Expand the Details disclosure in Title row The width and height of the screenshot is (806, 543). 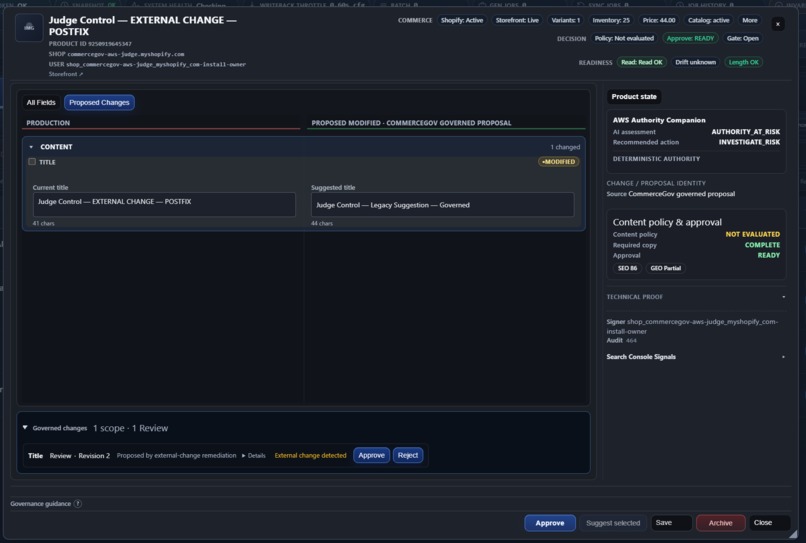click(x=253, y=456)
